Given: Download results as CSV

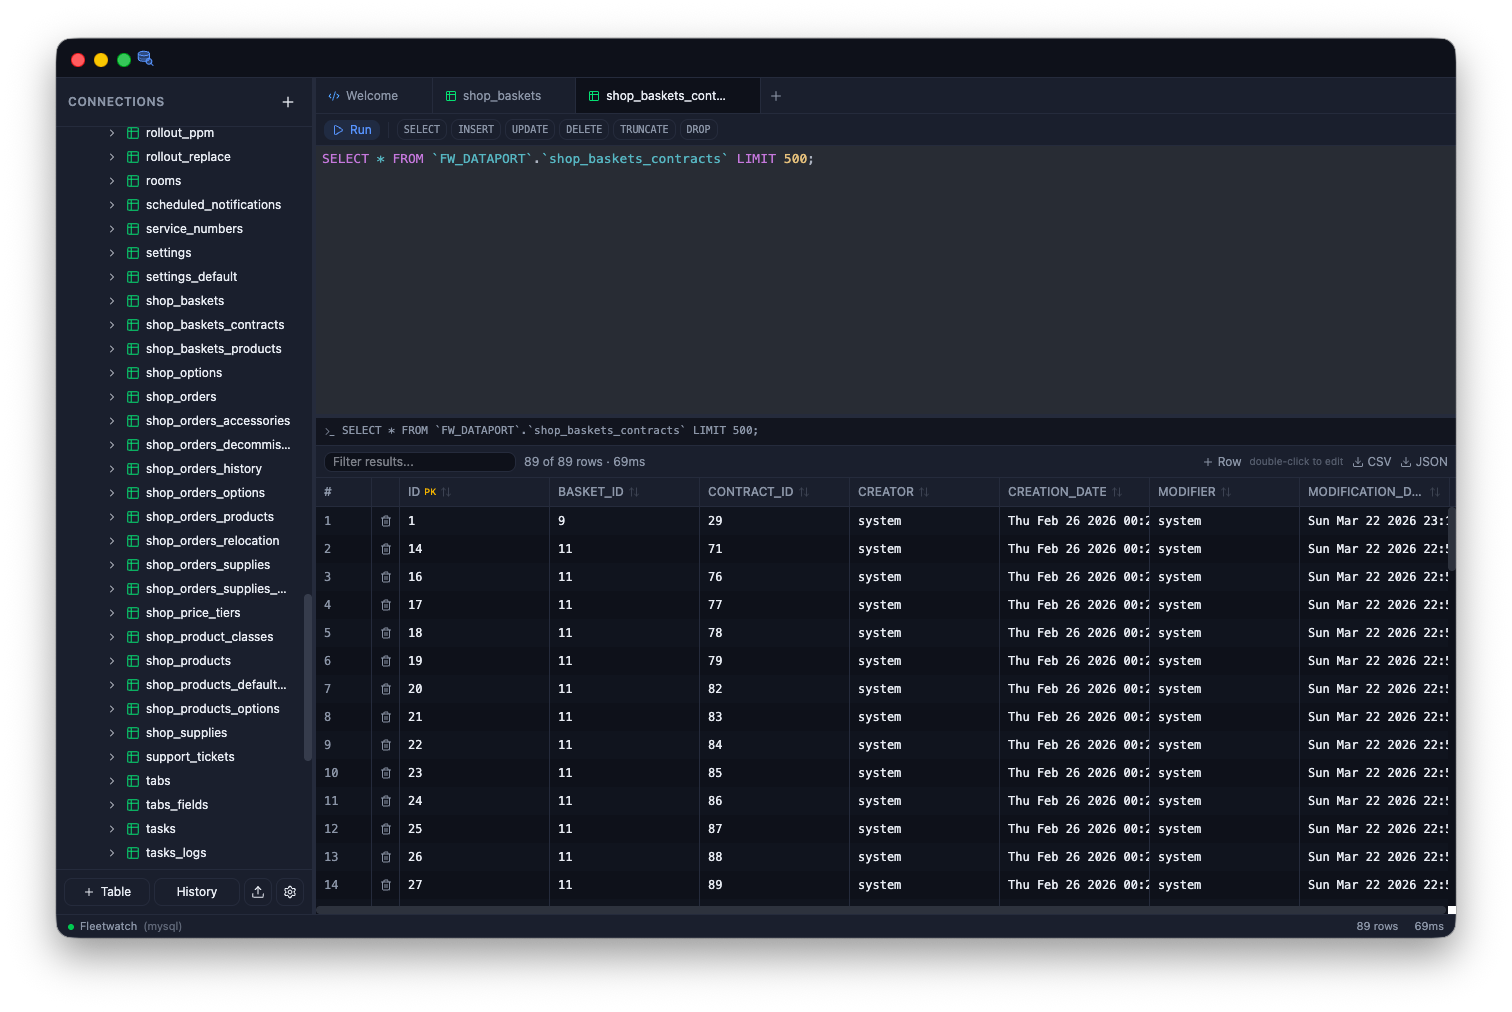Looking at the screenshot, I should click(1372, 462).
